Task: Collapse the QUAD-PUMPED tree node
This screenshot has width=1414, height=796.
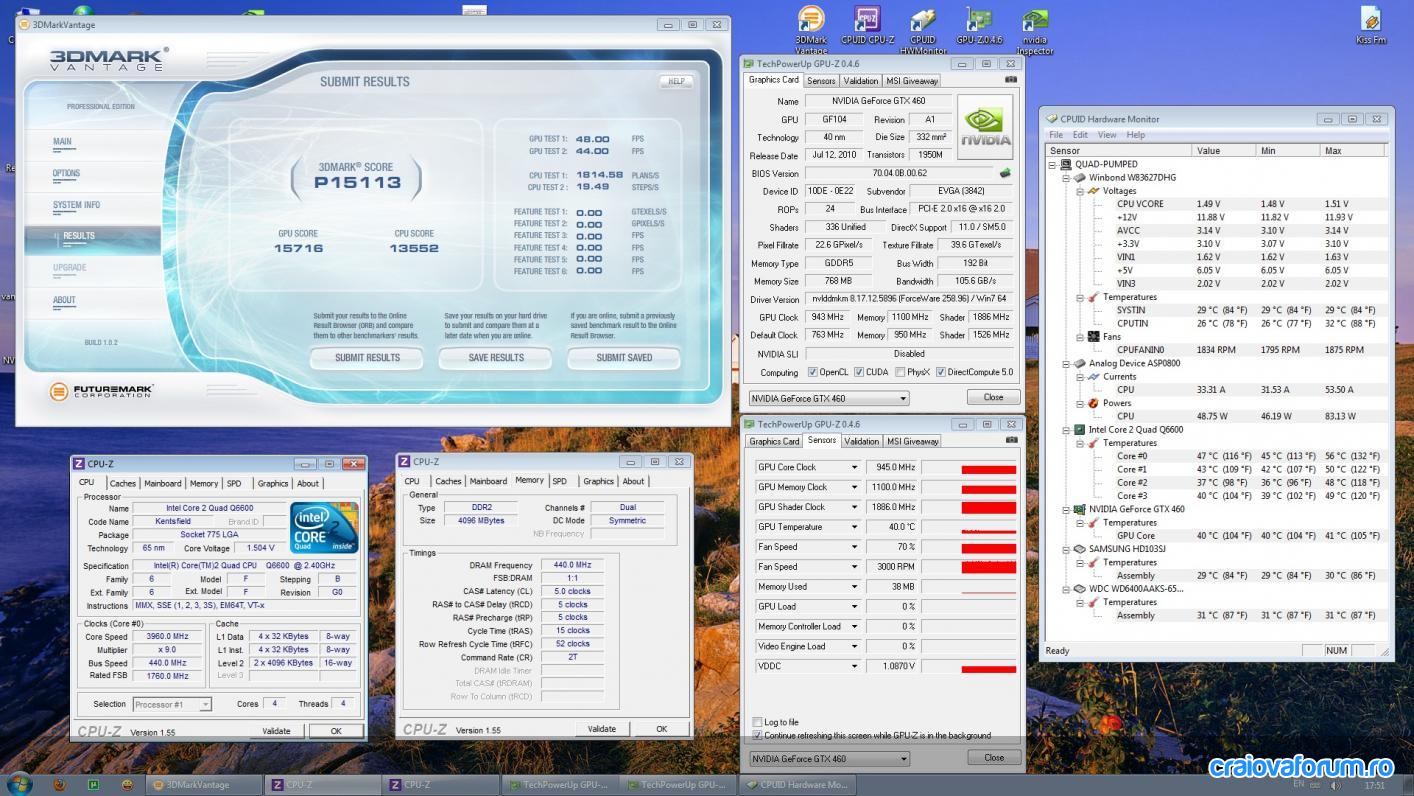Action: (1052, 164)
